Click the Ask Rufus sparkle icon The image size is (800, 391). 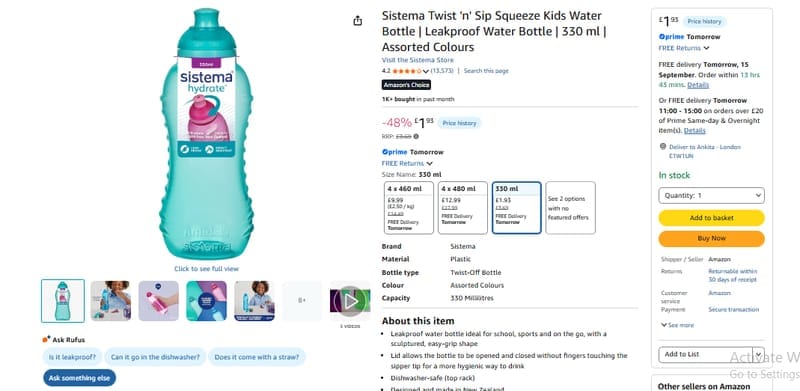coord(46,339)
